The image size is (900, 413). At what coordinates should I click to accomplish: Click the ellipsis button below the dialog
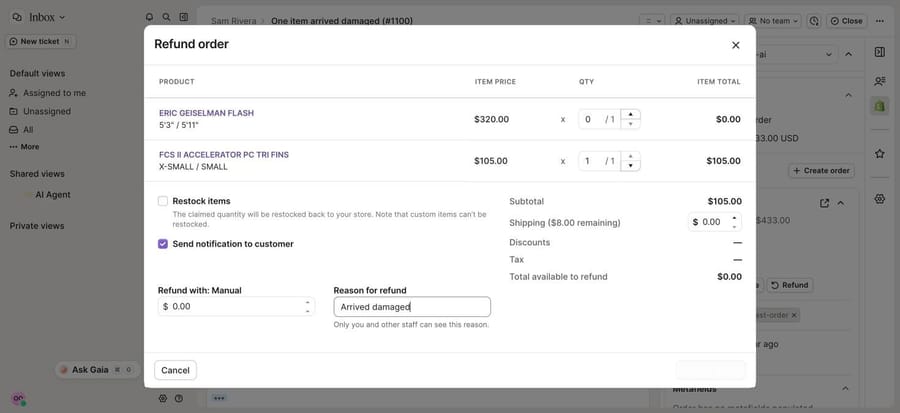219,398
